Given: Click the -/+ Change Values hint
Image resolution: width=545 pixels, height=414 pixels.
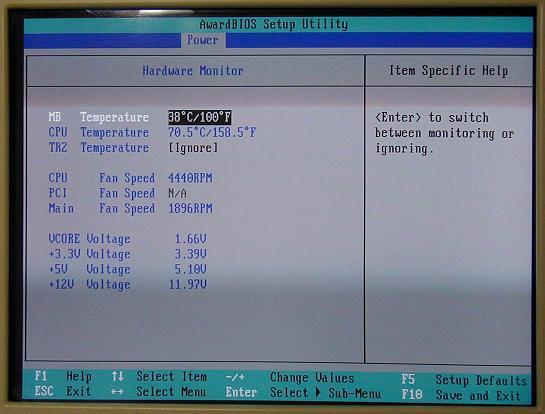Looking at the screenshot, I should 290,378.
